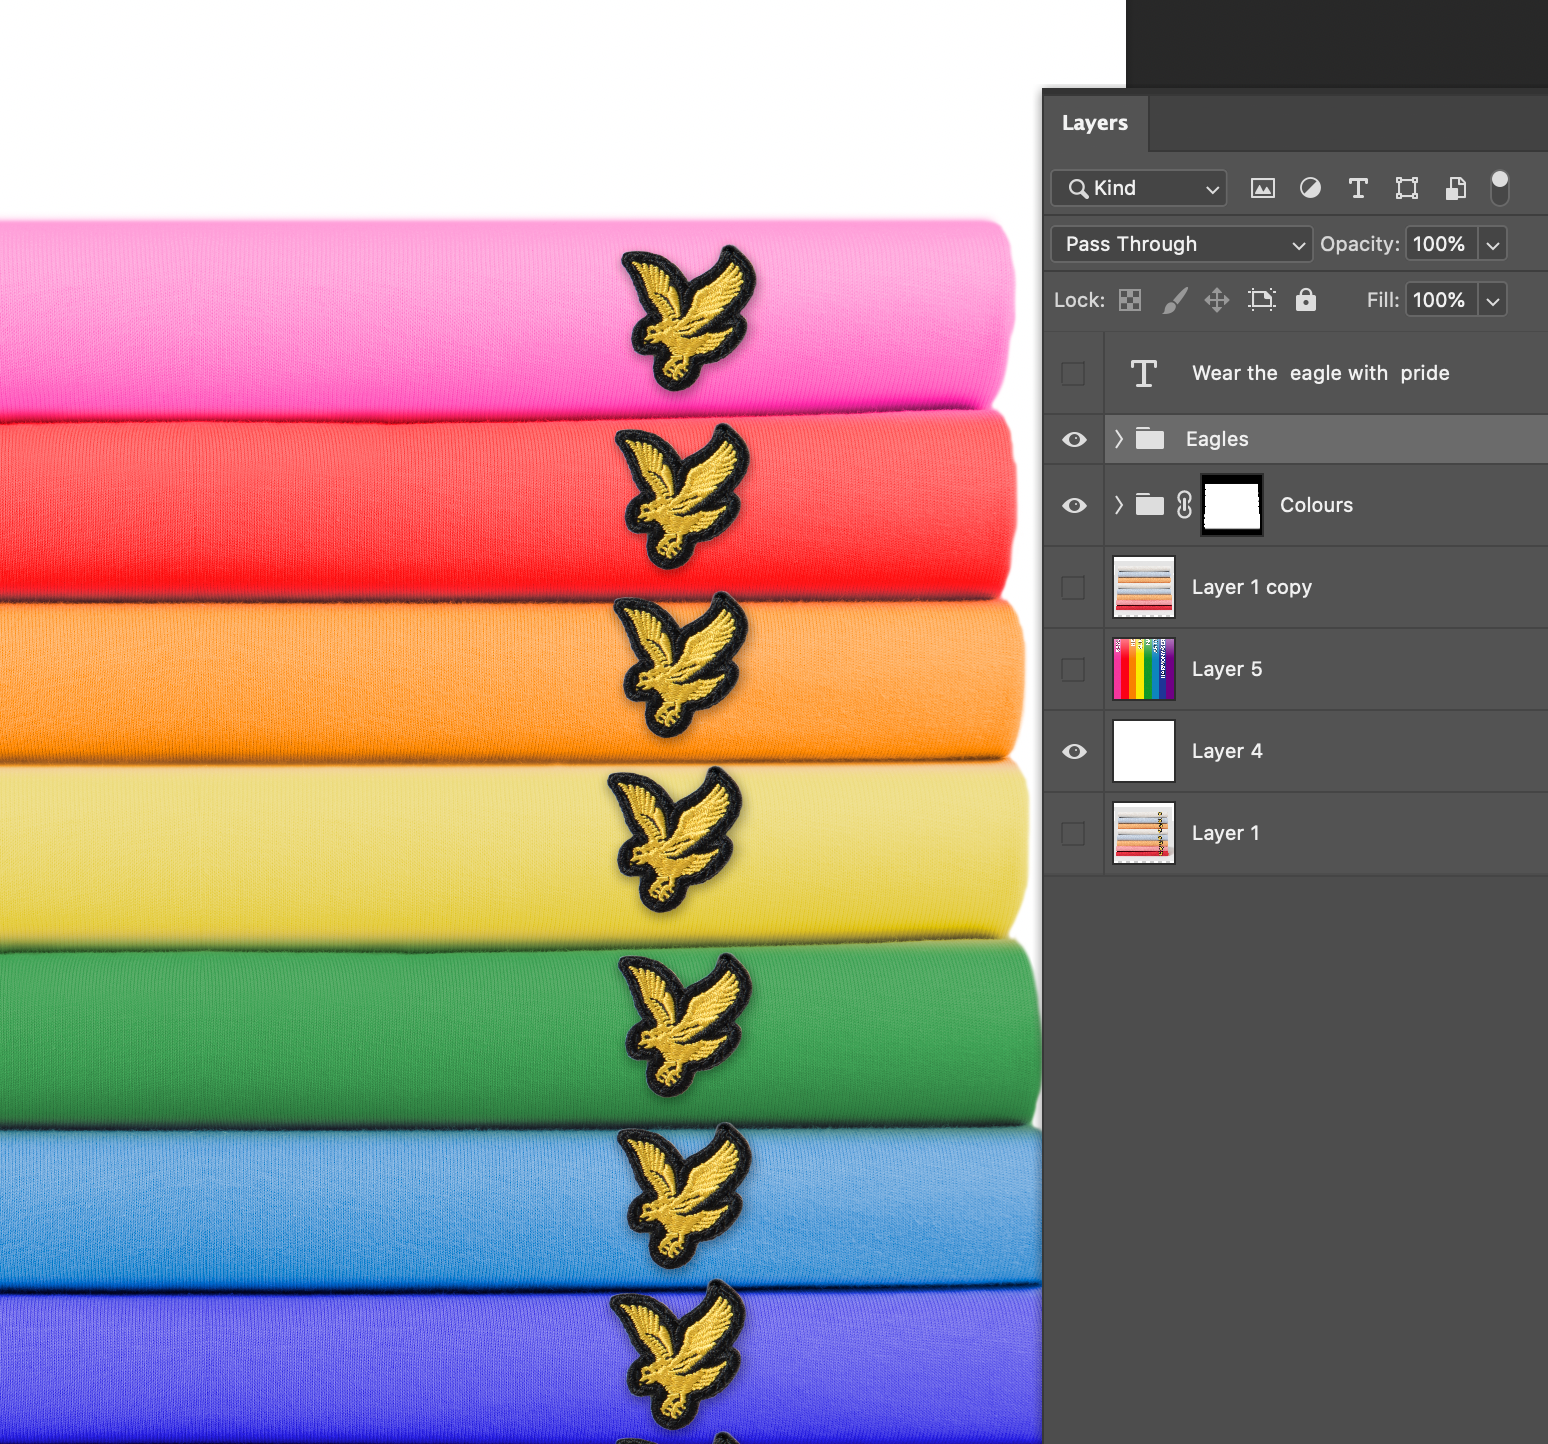Open the Kind filter dropdown
The height and width of the screenshot is (1444, 1548).
coord(1139,188)
